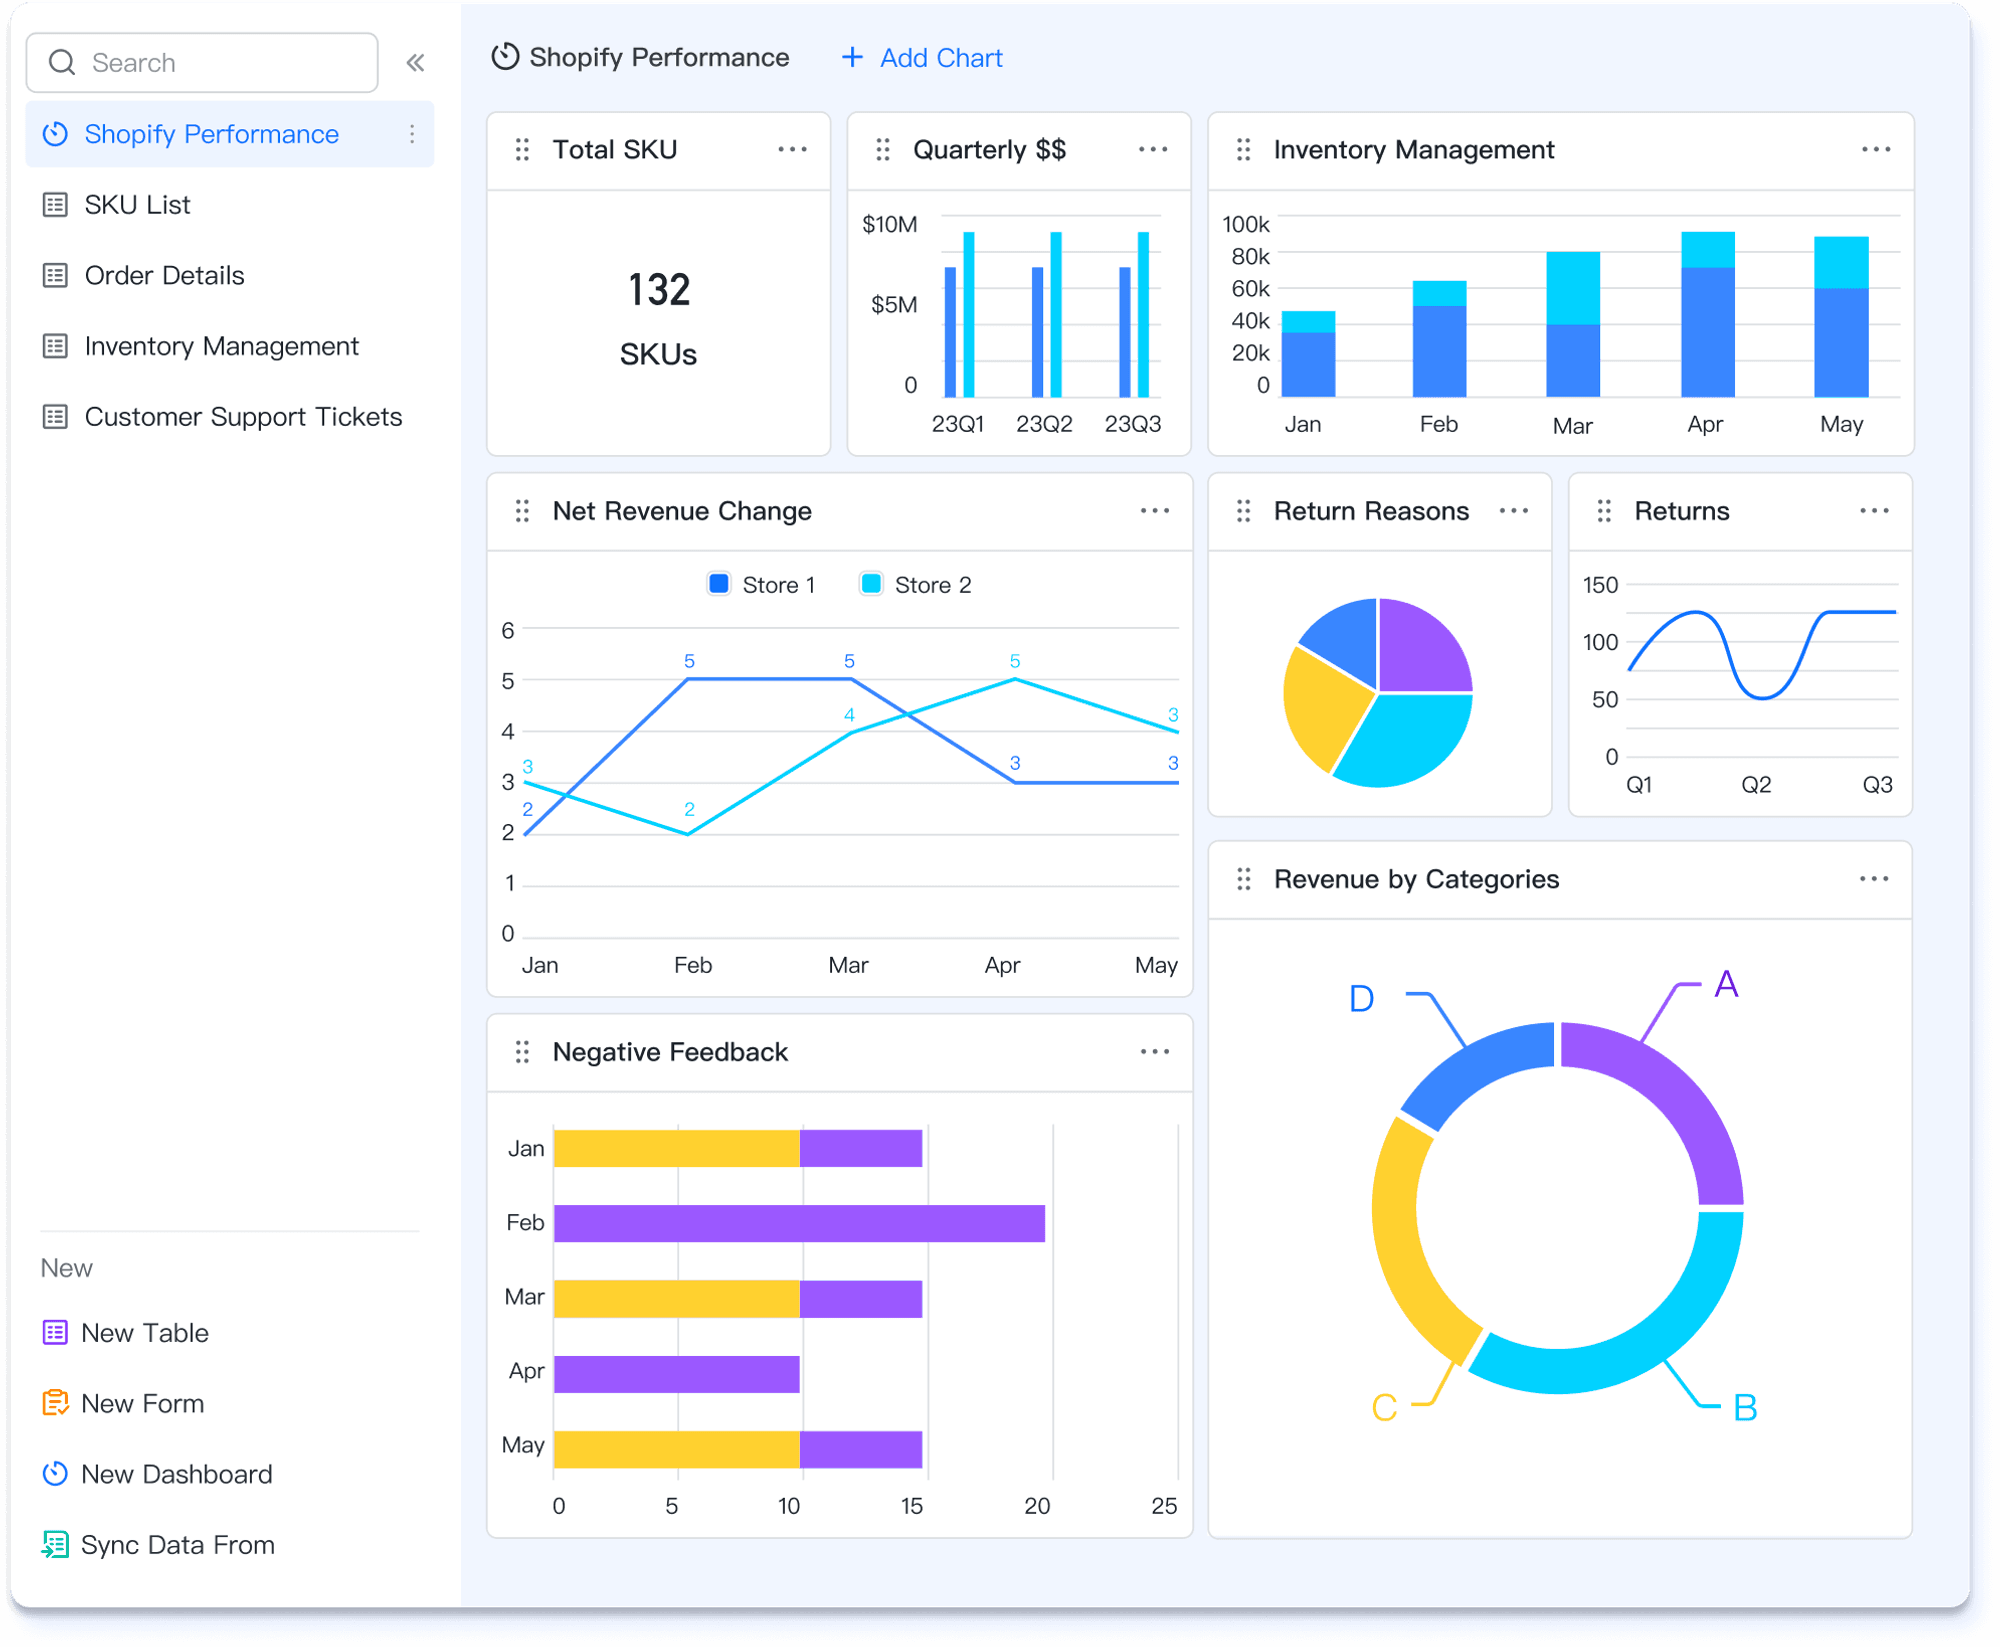Click the Feb bar in Negative Feedback
Viewport: 2000px width, 1647px height.
pos(799,1224)
